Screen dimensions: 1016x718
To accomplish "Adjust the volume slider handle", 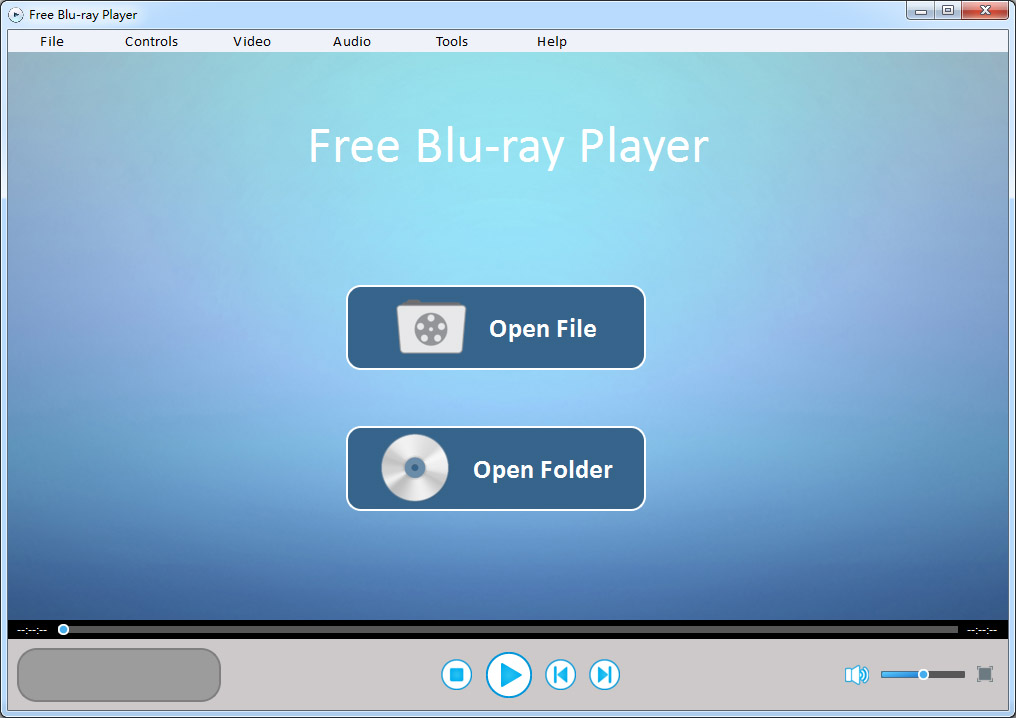I will click(923, 675).
